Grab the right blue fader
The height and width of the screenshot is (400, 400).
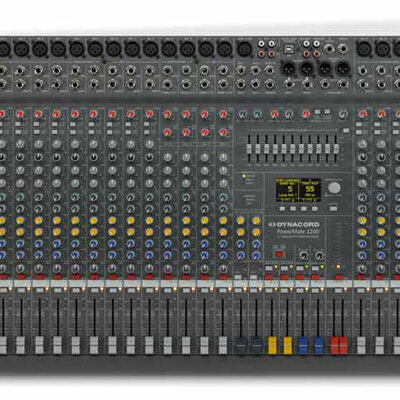pyautogui.click(x=318, y=345)
